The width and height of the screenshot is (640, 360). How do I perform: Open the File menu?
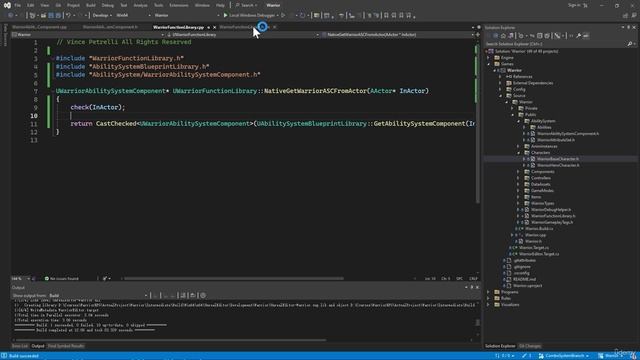tap(18, 5)
